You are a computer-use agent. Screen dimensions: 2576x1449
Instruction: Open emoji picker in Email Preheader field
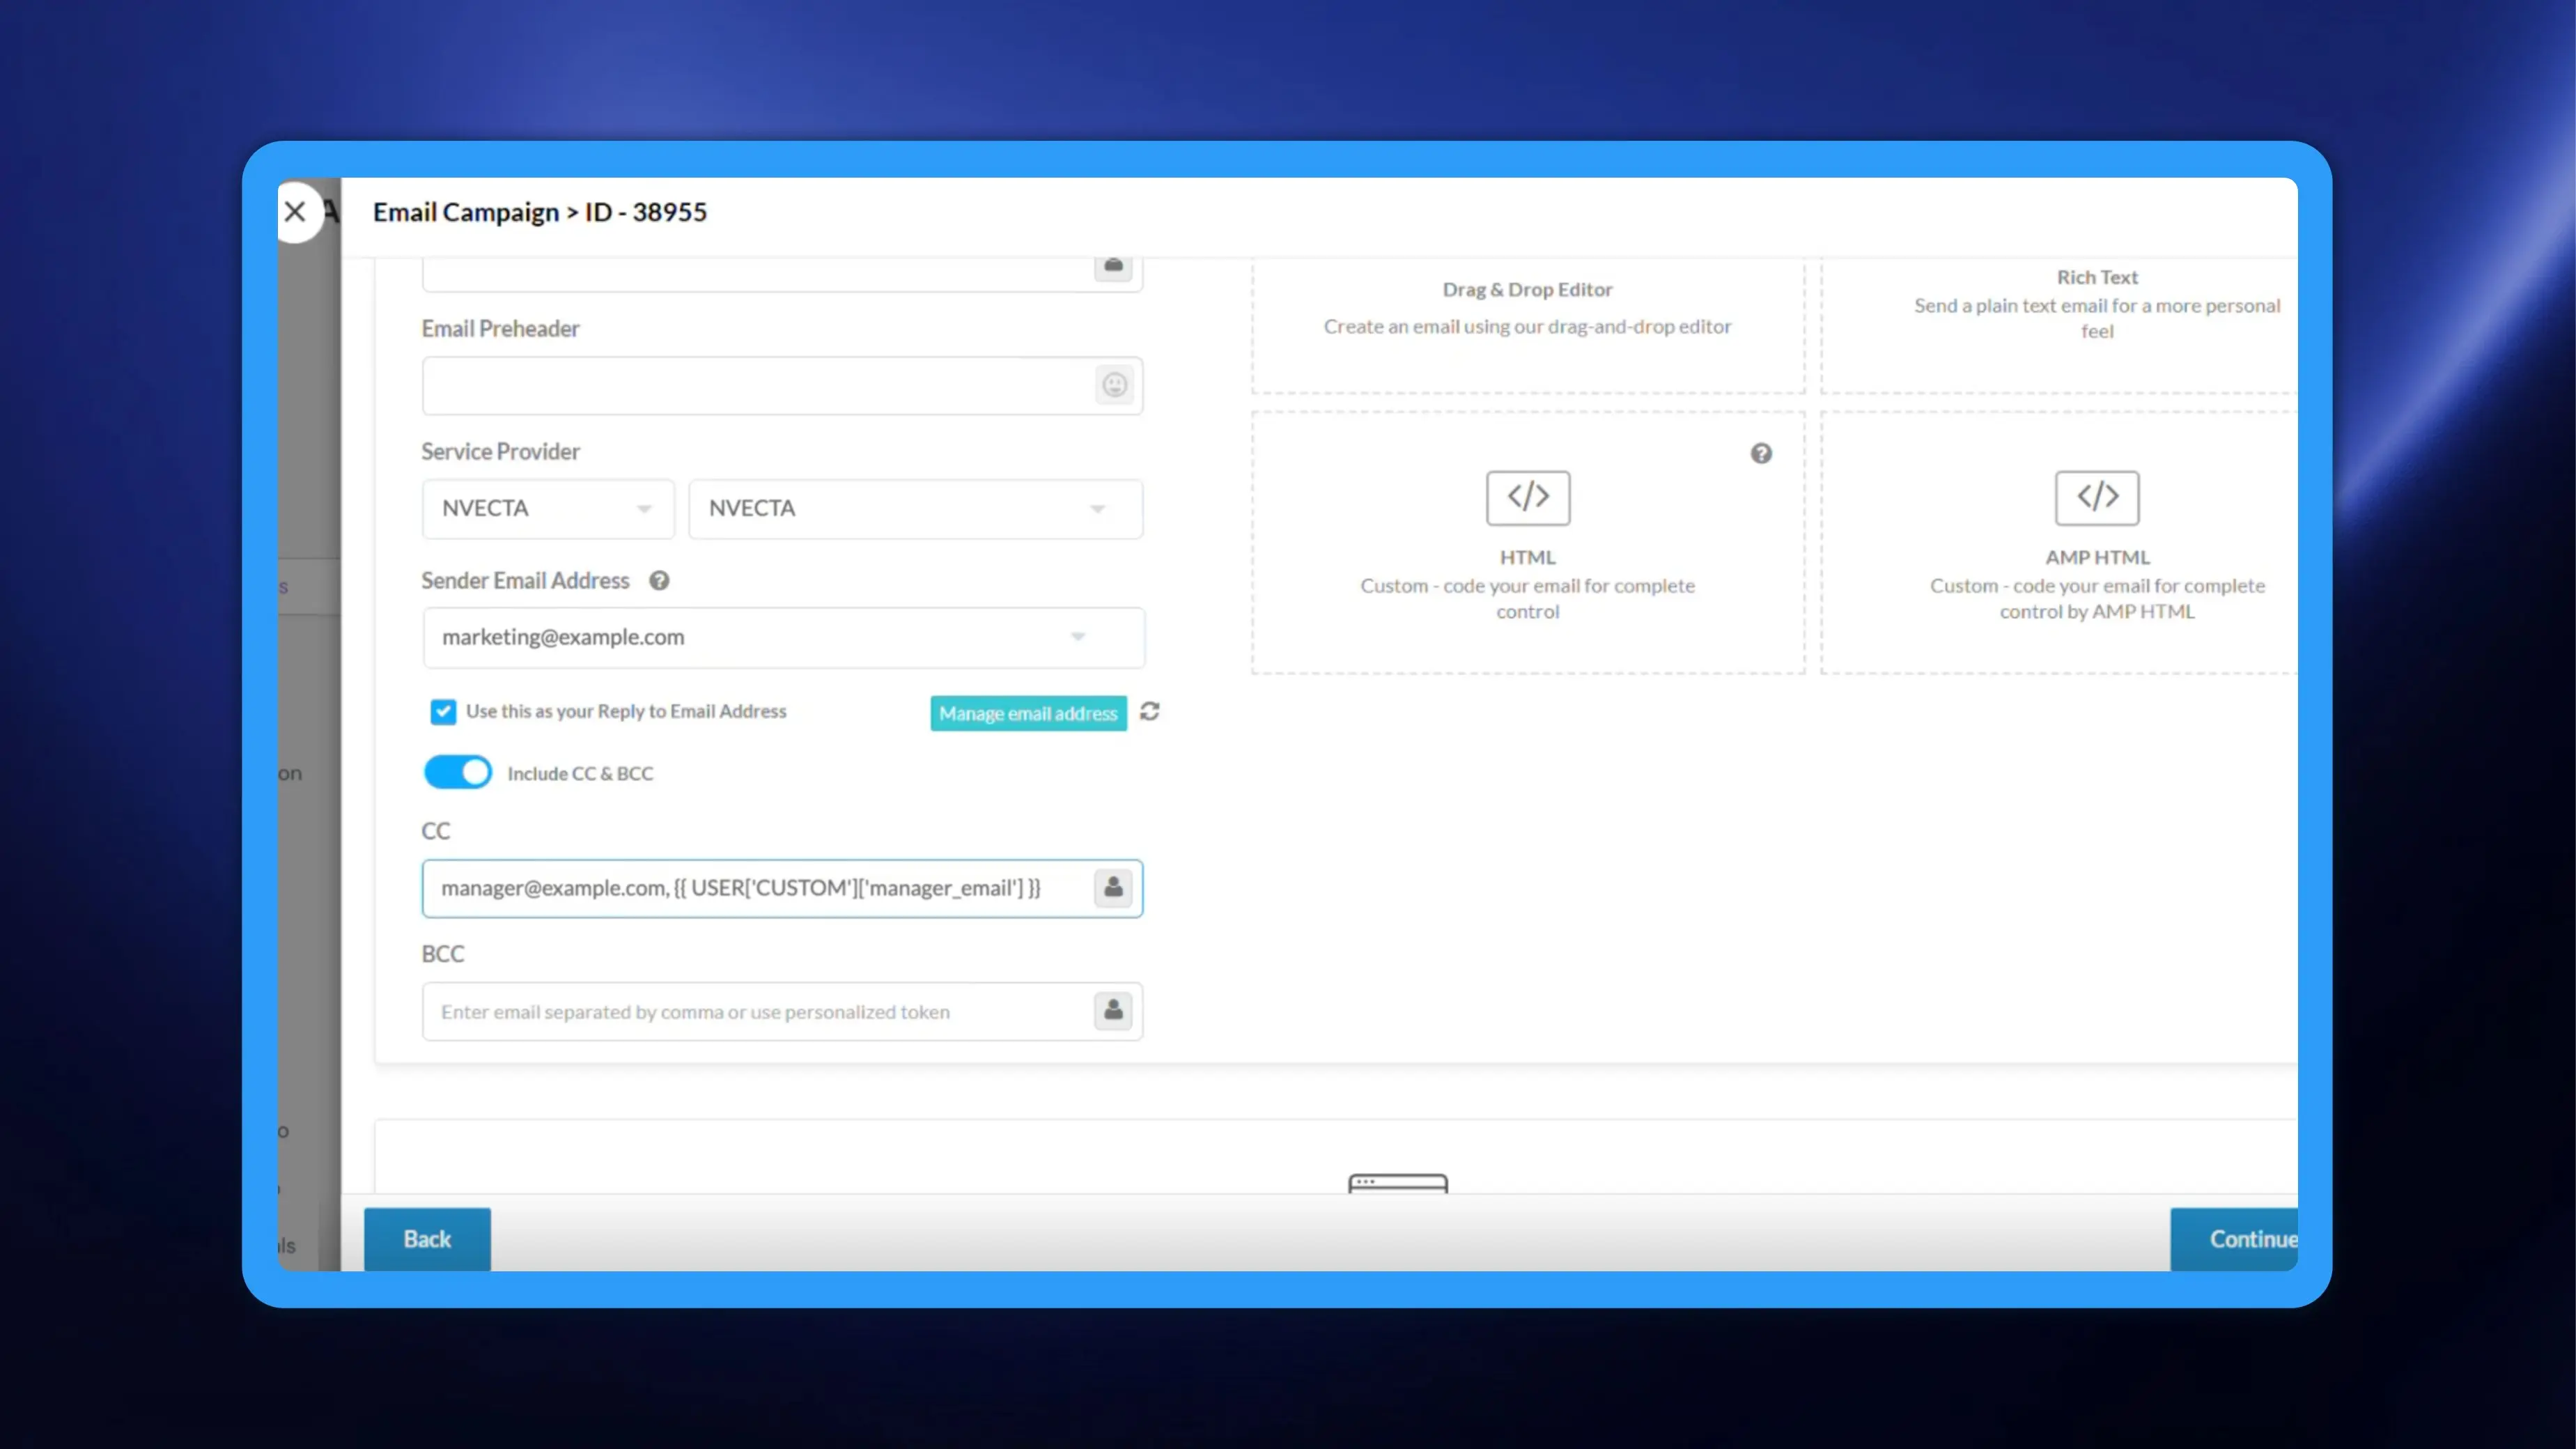1114,385
